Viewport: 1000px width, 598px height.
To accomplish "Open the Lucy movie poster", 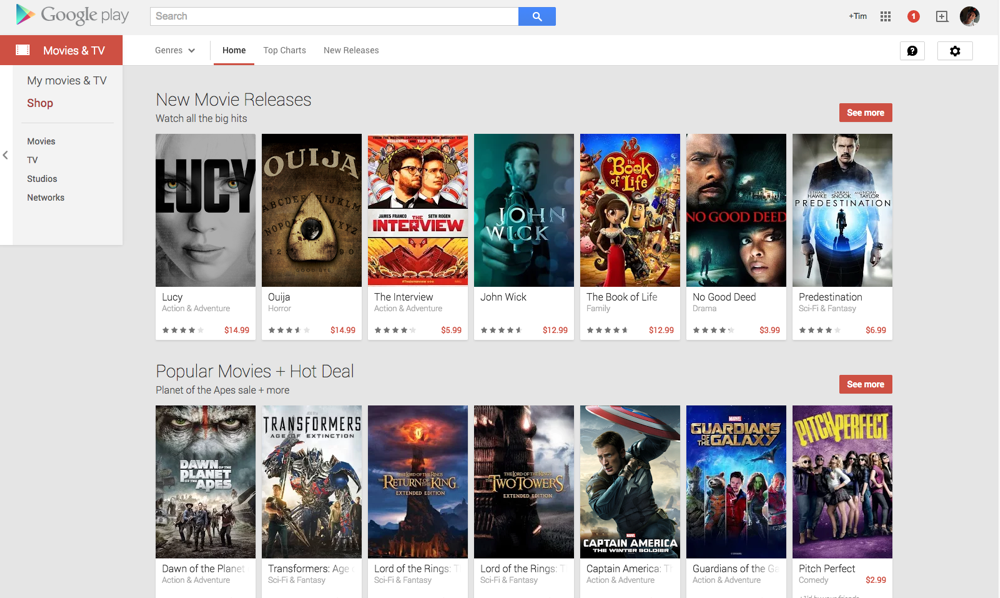I will click(x=205, y=210).
